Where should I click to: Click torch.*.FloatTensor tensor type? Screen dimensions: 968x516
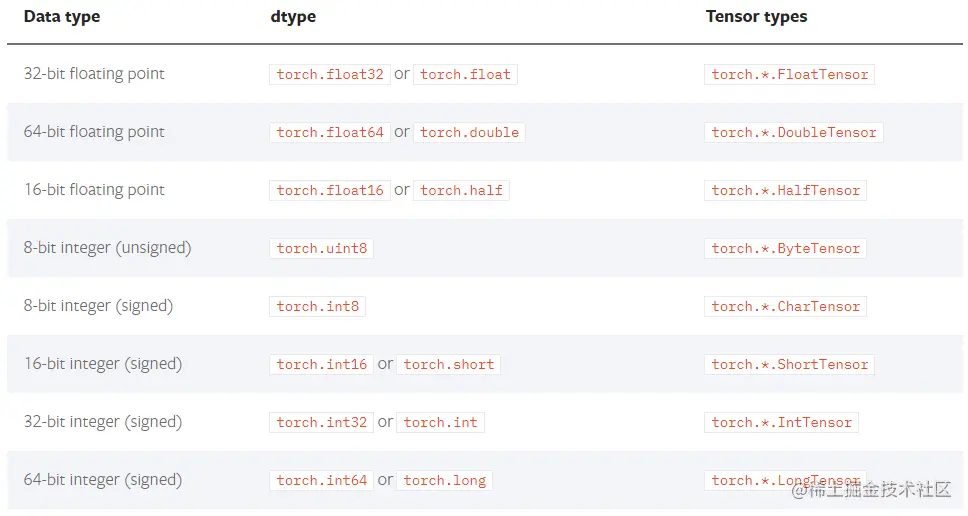790,75
